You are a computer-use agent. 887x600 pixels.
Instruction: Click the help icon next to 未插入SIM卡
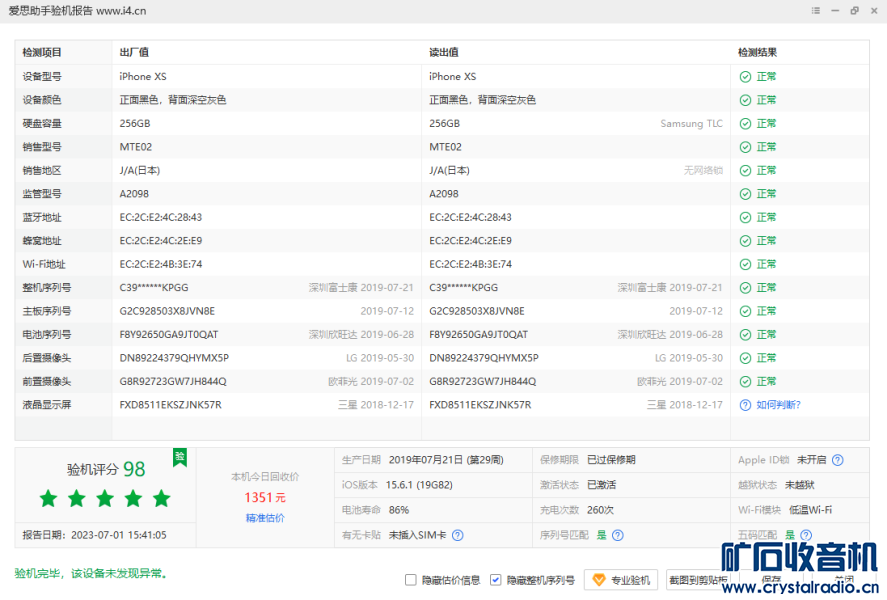(x=457, y=535)
